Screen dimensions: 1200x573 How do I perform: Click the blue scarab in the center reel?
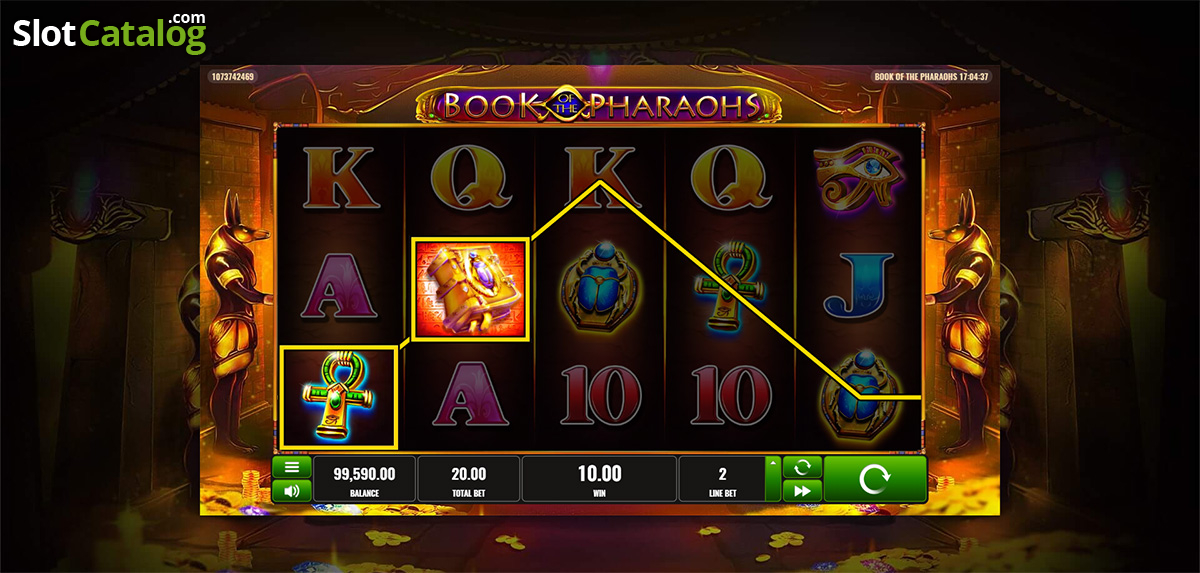[599, 288]
